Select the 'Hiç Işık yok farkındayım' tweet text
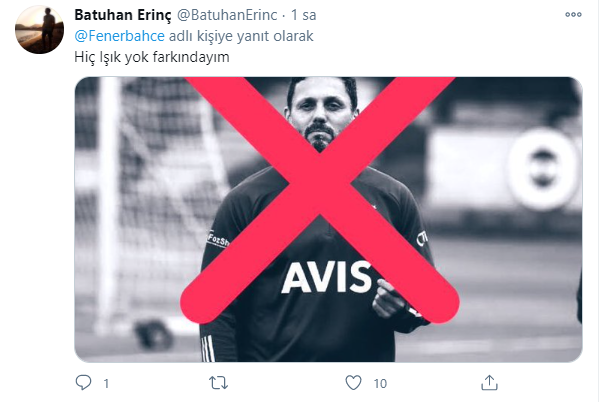Image resolution: width=605 pixels, height=402 pixels. [152, 57]
